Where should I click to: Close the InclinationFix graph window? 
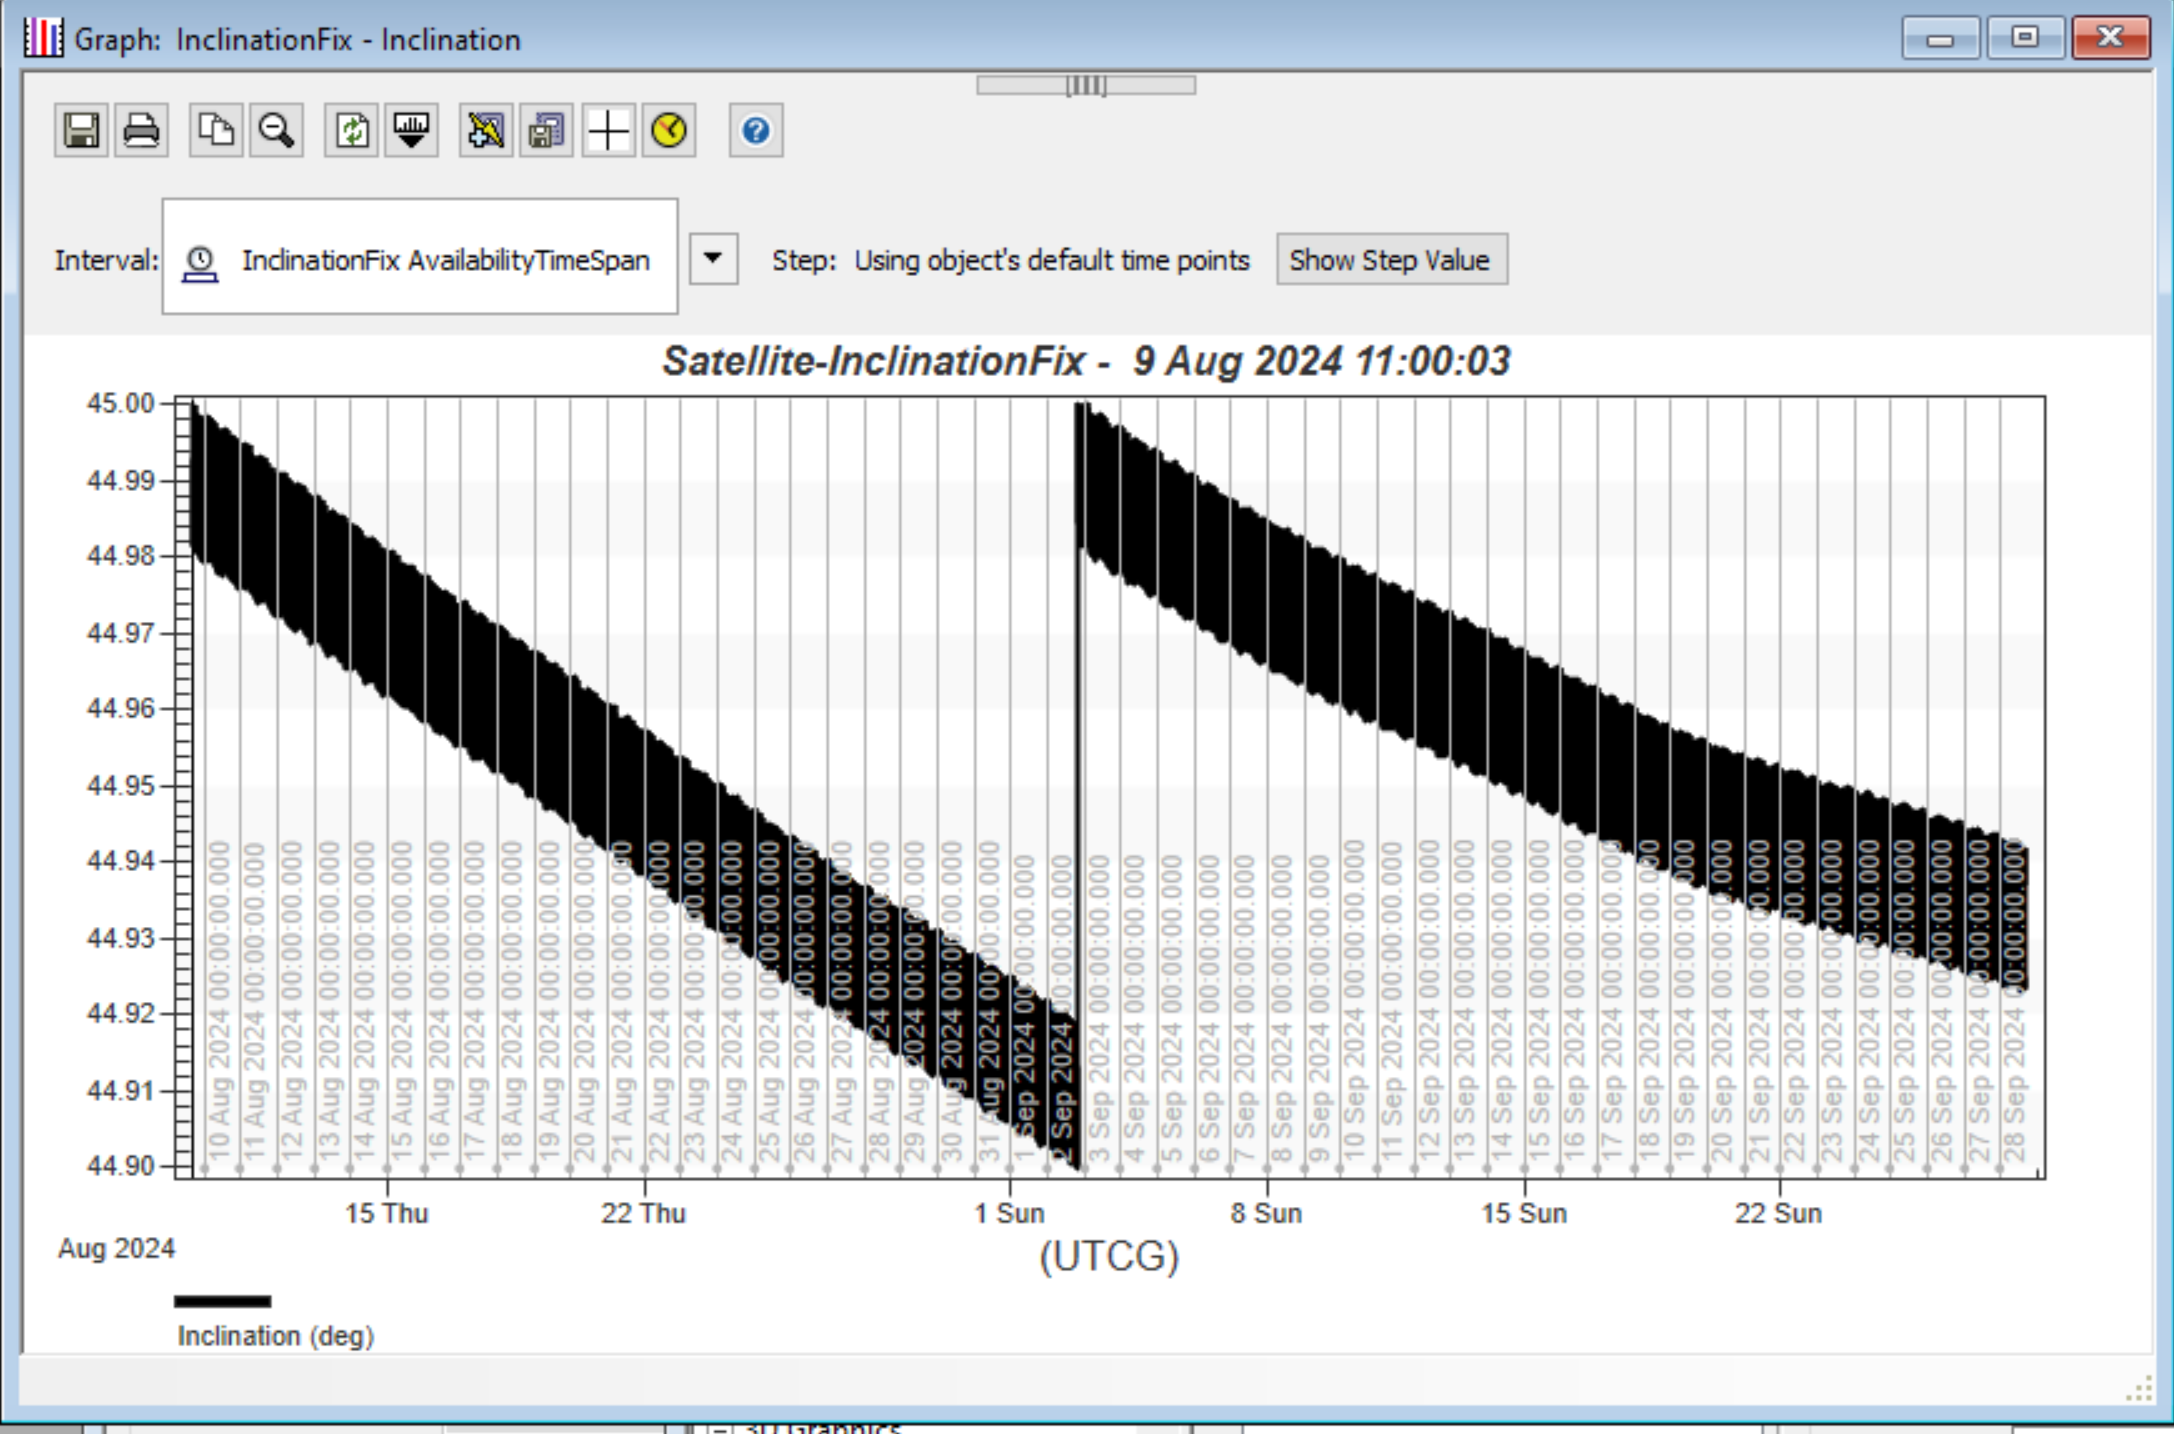coord(2110,39)
